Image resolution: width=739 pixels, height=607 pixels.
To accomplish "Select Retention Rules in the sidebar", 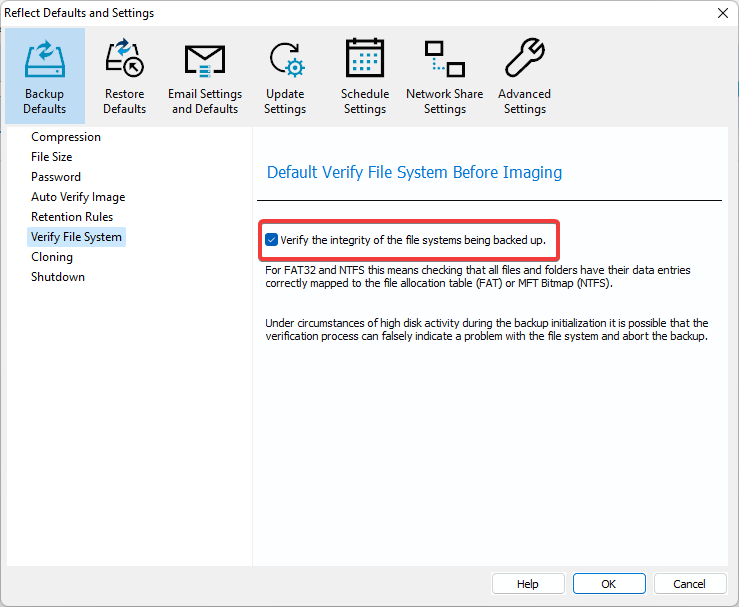I will click(x=72, y=217).
